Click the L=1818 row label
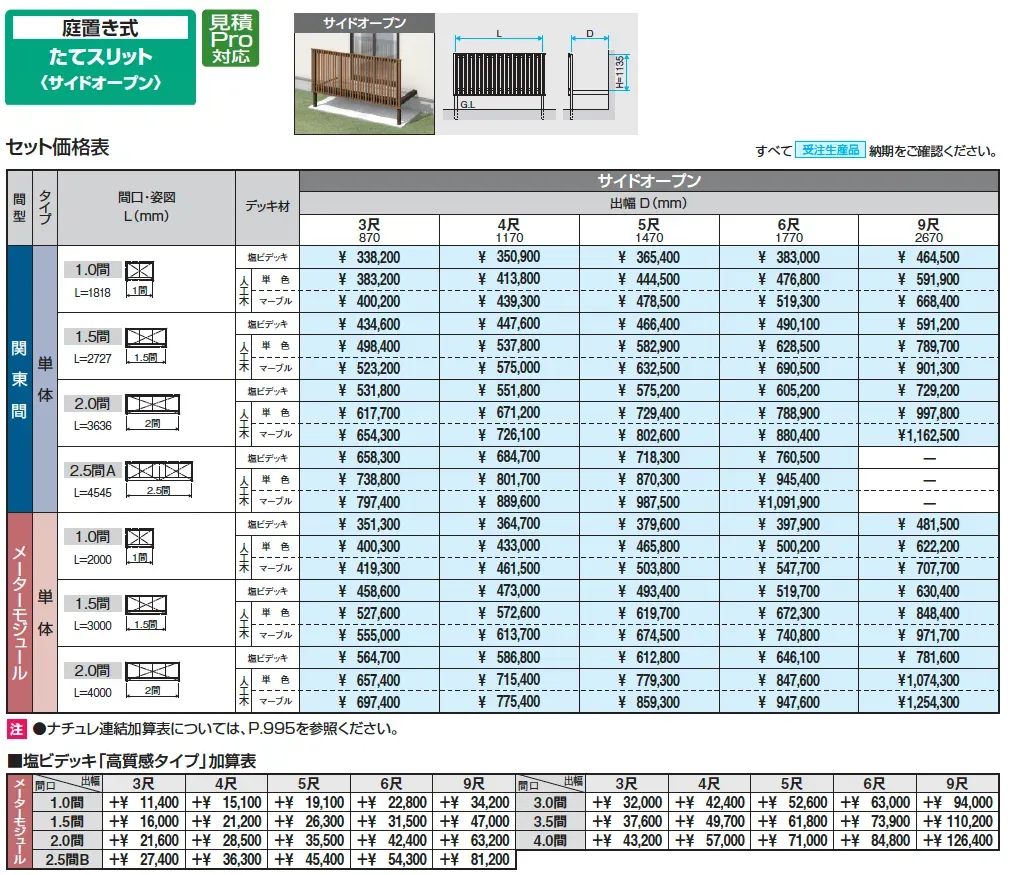Viewport: 1010px width, 875px height. tap(93, 293)
